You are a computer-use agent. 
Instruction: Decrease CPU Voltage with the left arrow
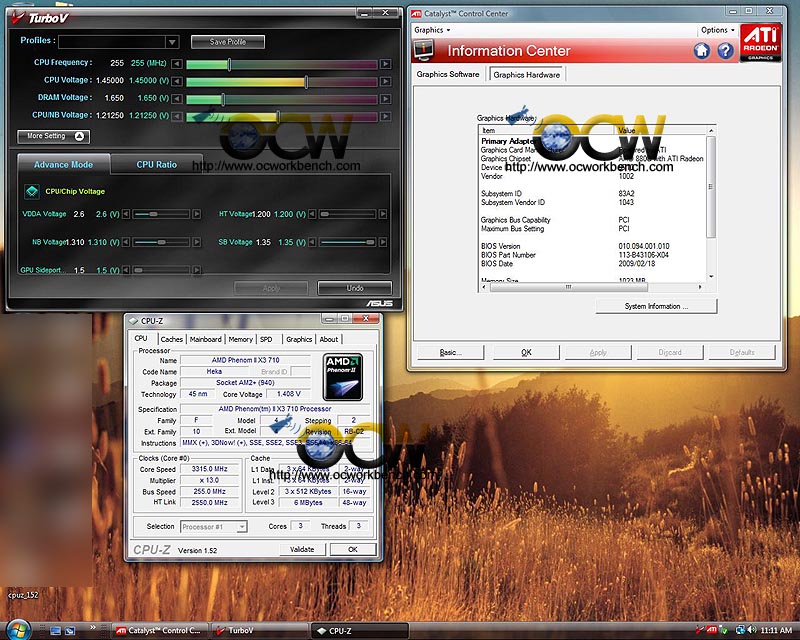pyautogui.click(x=177, y=82)
